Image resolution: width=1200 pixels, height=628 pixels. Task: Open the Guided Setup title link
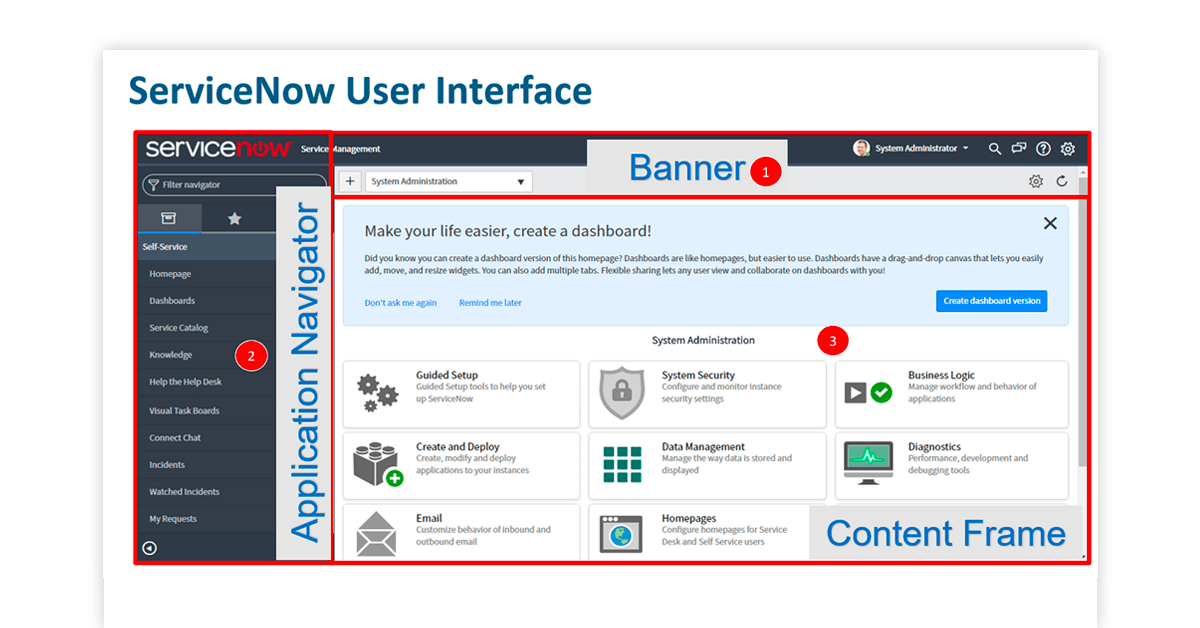(447, 376)
